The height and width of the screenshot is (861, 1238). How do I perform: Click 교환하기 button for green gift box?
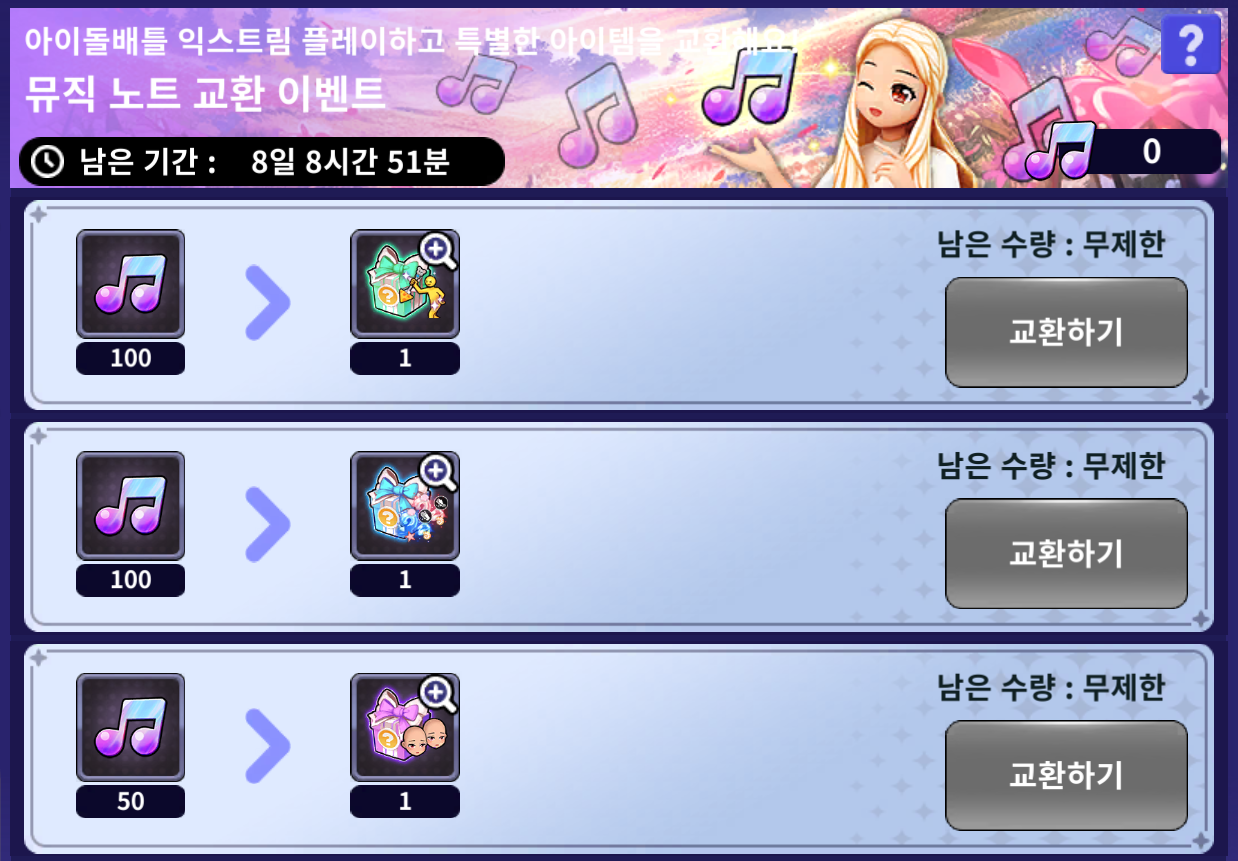point(1066,332)
